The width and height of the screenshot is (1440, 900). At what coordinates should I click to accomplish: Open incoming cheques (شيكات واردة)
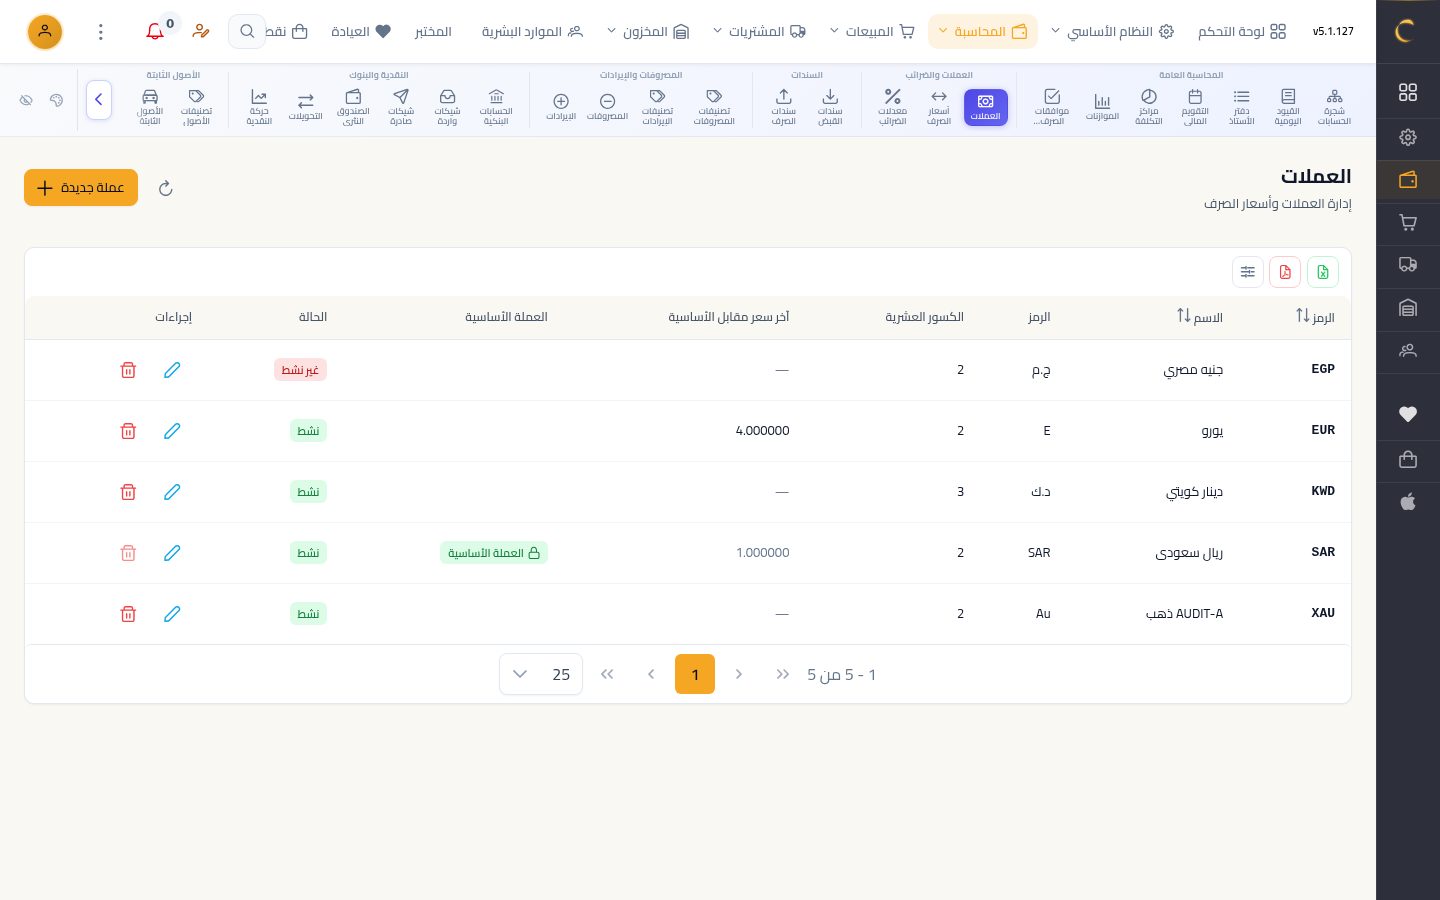[x=447, y=107]
